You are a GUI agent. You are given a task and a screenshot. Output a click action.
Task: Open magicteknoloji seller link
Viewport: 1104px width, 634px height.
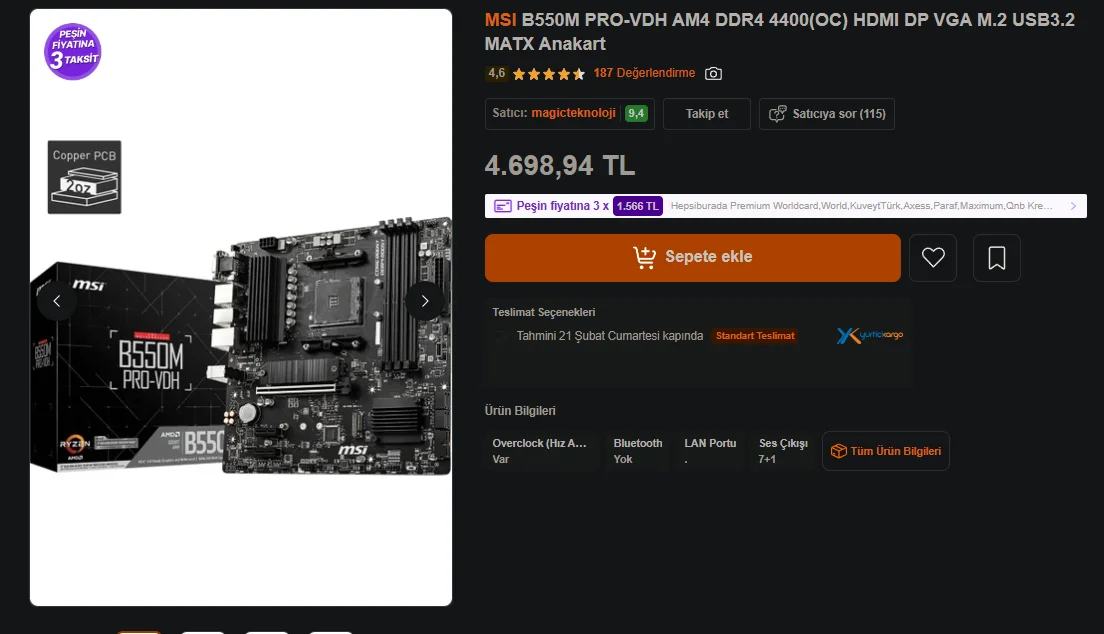(x=573, y=113)
